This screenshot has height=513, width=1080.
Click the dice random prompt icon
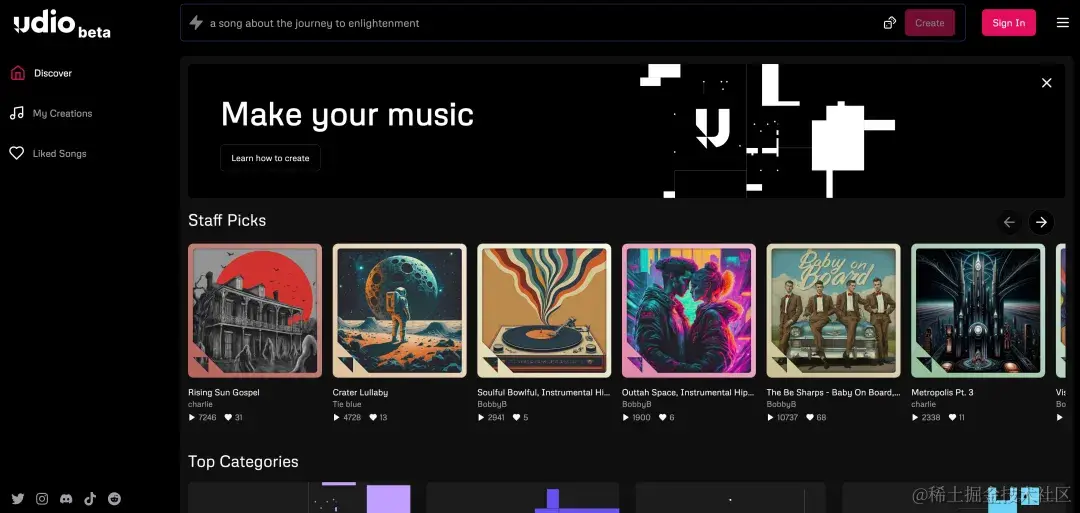pyautogui.click(x=889, y=23)
